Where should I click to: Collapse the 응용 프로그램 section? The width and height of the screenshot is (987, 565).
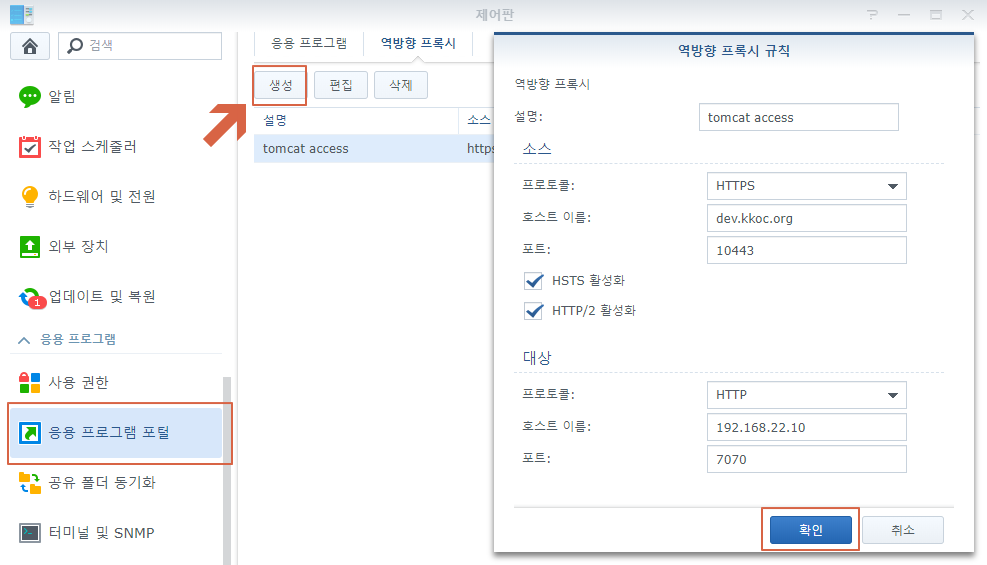[22, 339]
